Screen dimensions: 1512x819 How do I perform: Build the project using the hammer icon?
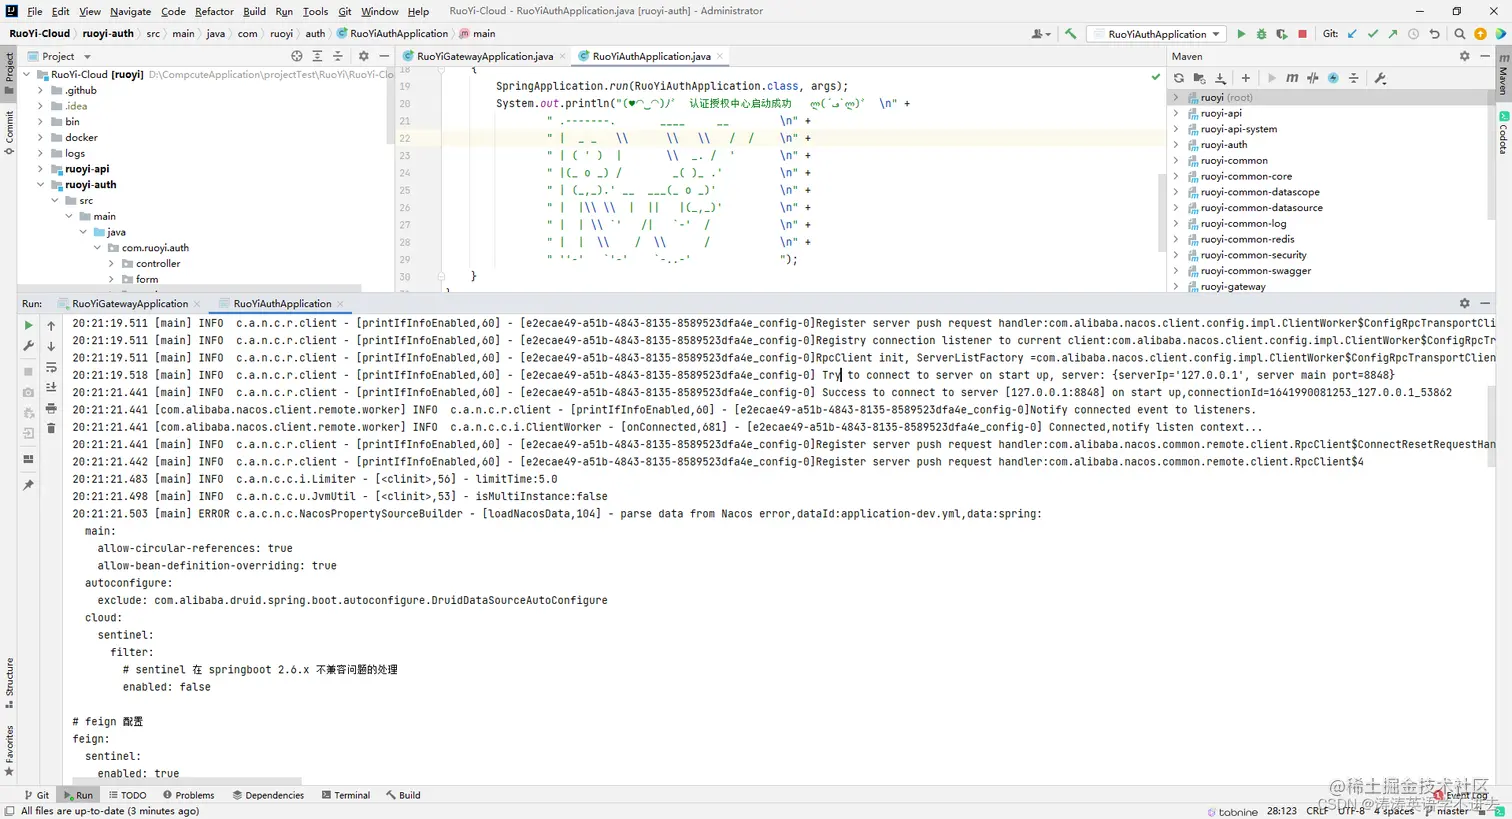[1070, 34]
